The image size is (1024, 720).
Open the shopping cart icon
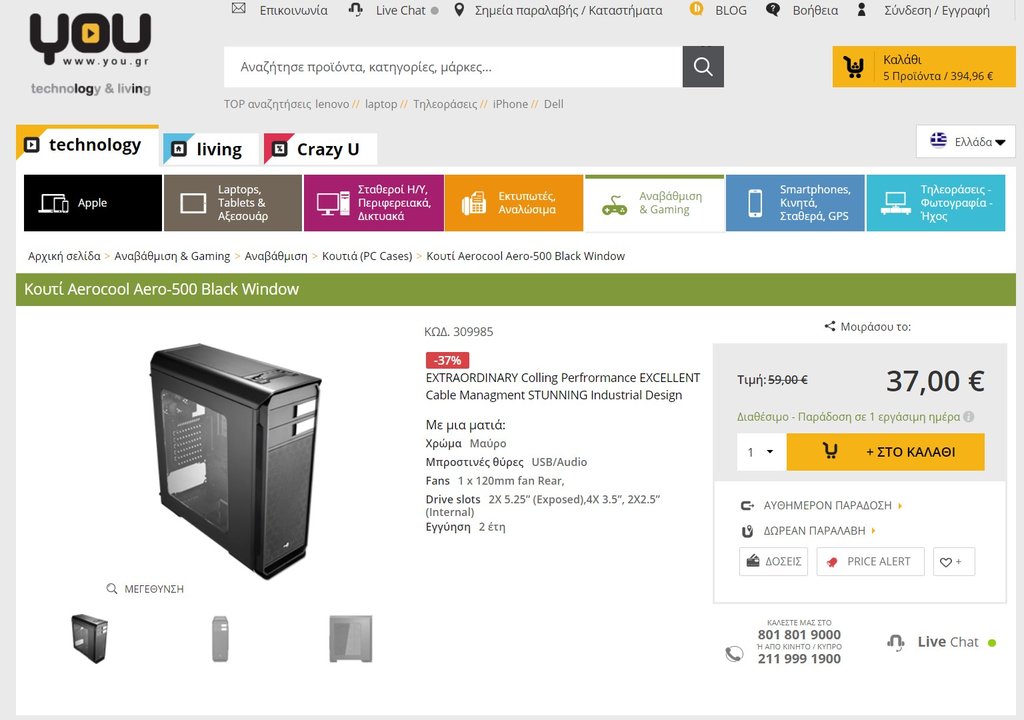click(853, 67)
